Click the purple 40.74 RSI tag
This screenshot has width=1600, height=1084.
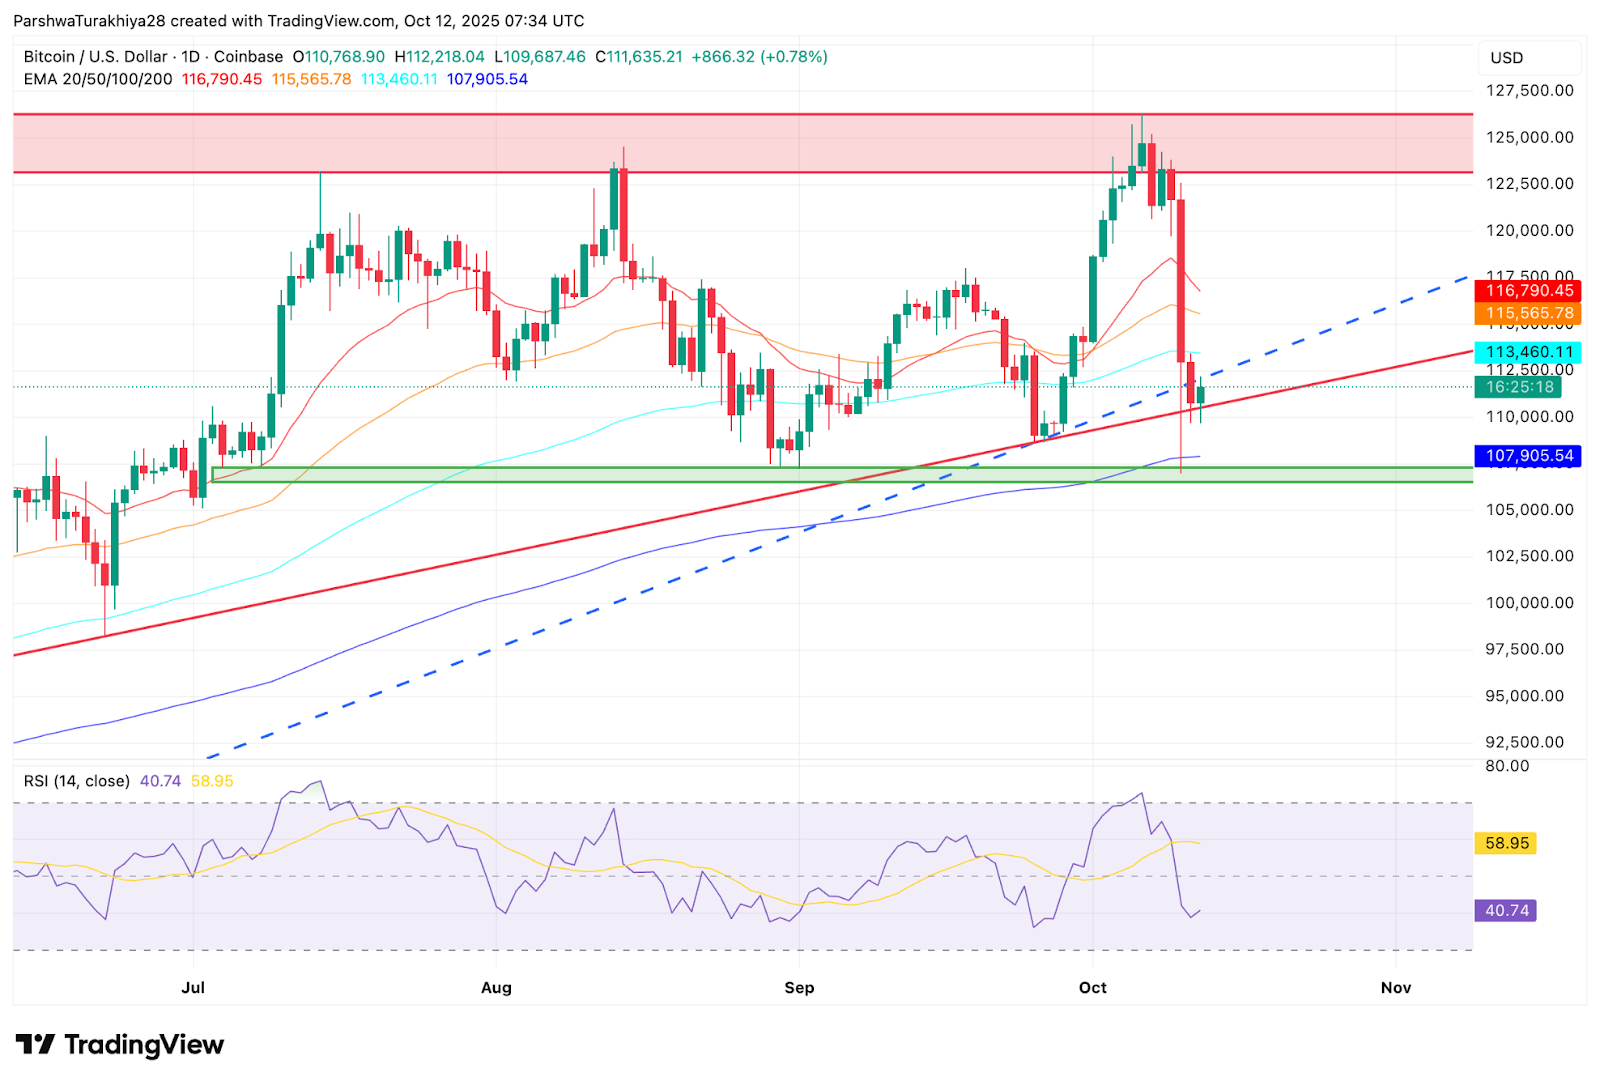pyautogui.click(x=1506, y=911)
